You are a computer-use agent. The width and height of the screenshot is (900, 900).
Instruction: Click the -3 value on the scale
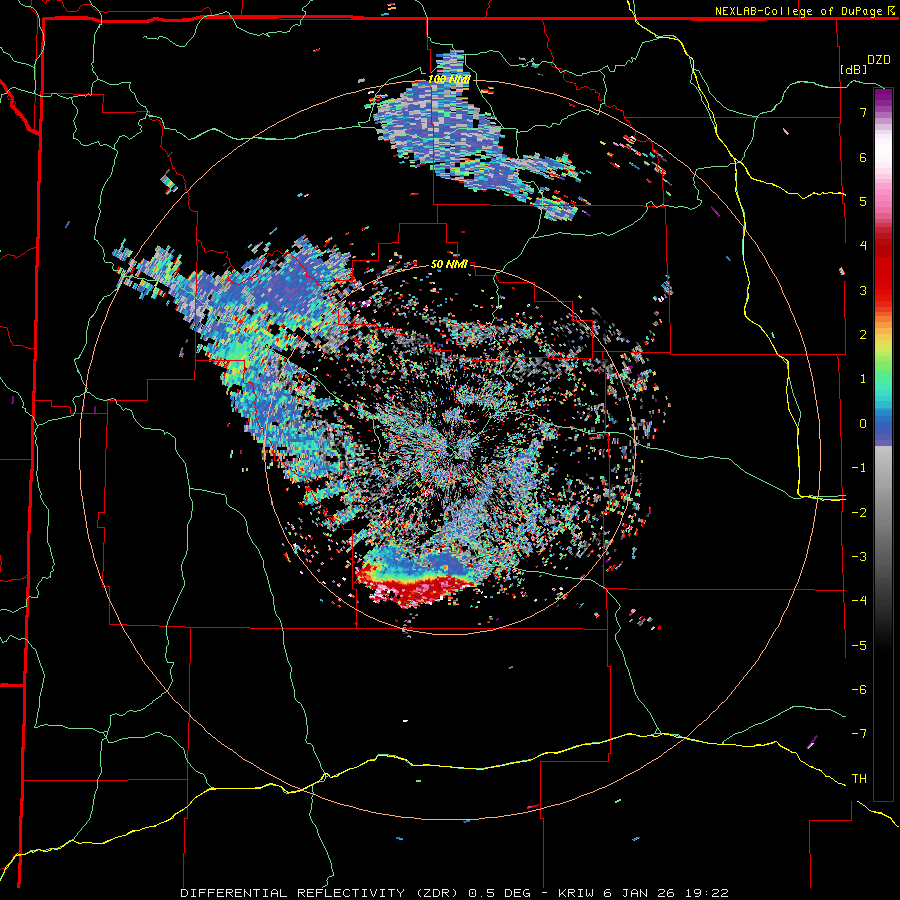[859, 557]
